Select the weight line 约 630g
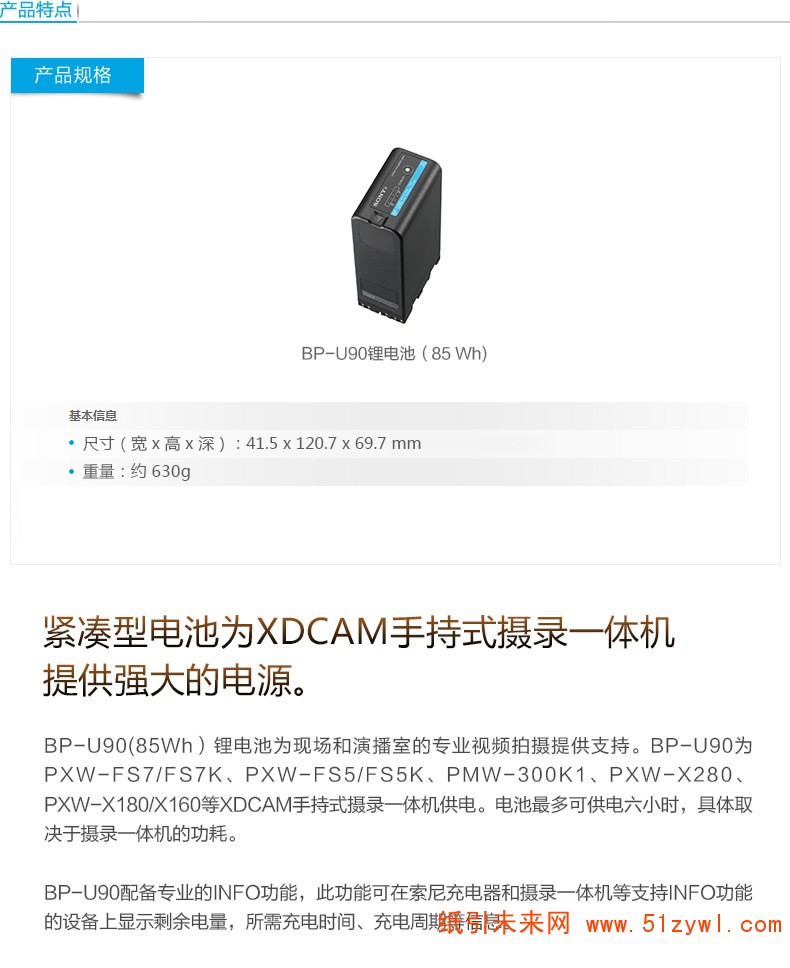Viewport: 790px width, 968px height. coord(136,472)
